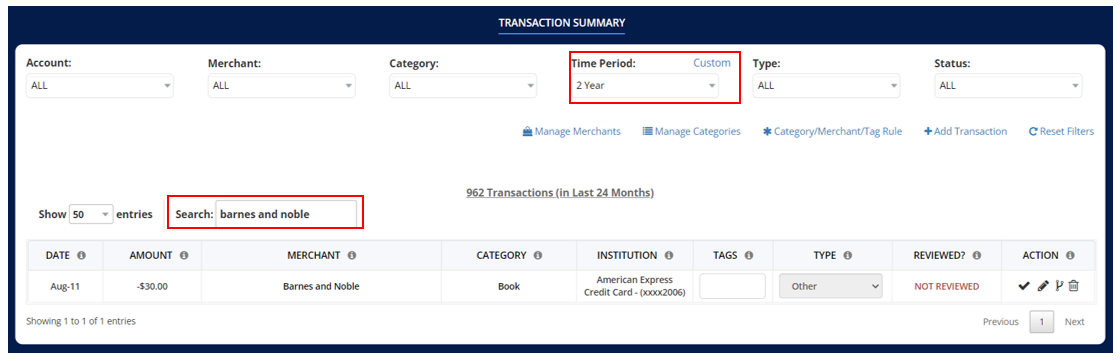Click the REVIEWED? column info icon

[x=976, y=255]
